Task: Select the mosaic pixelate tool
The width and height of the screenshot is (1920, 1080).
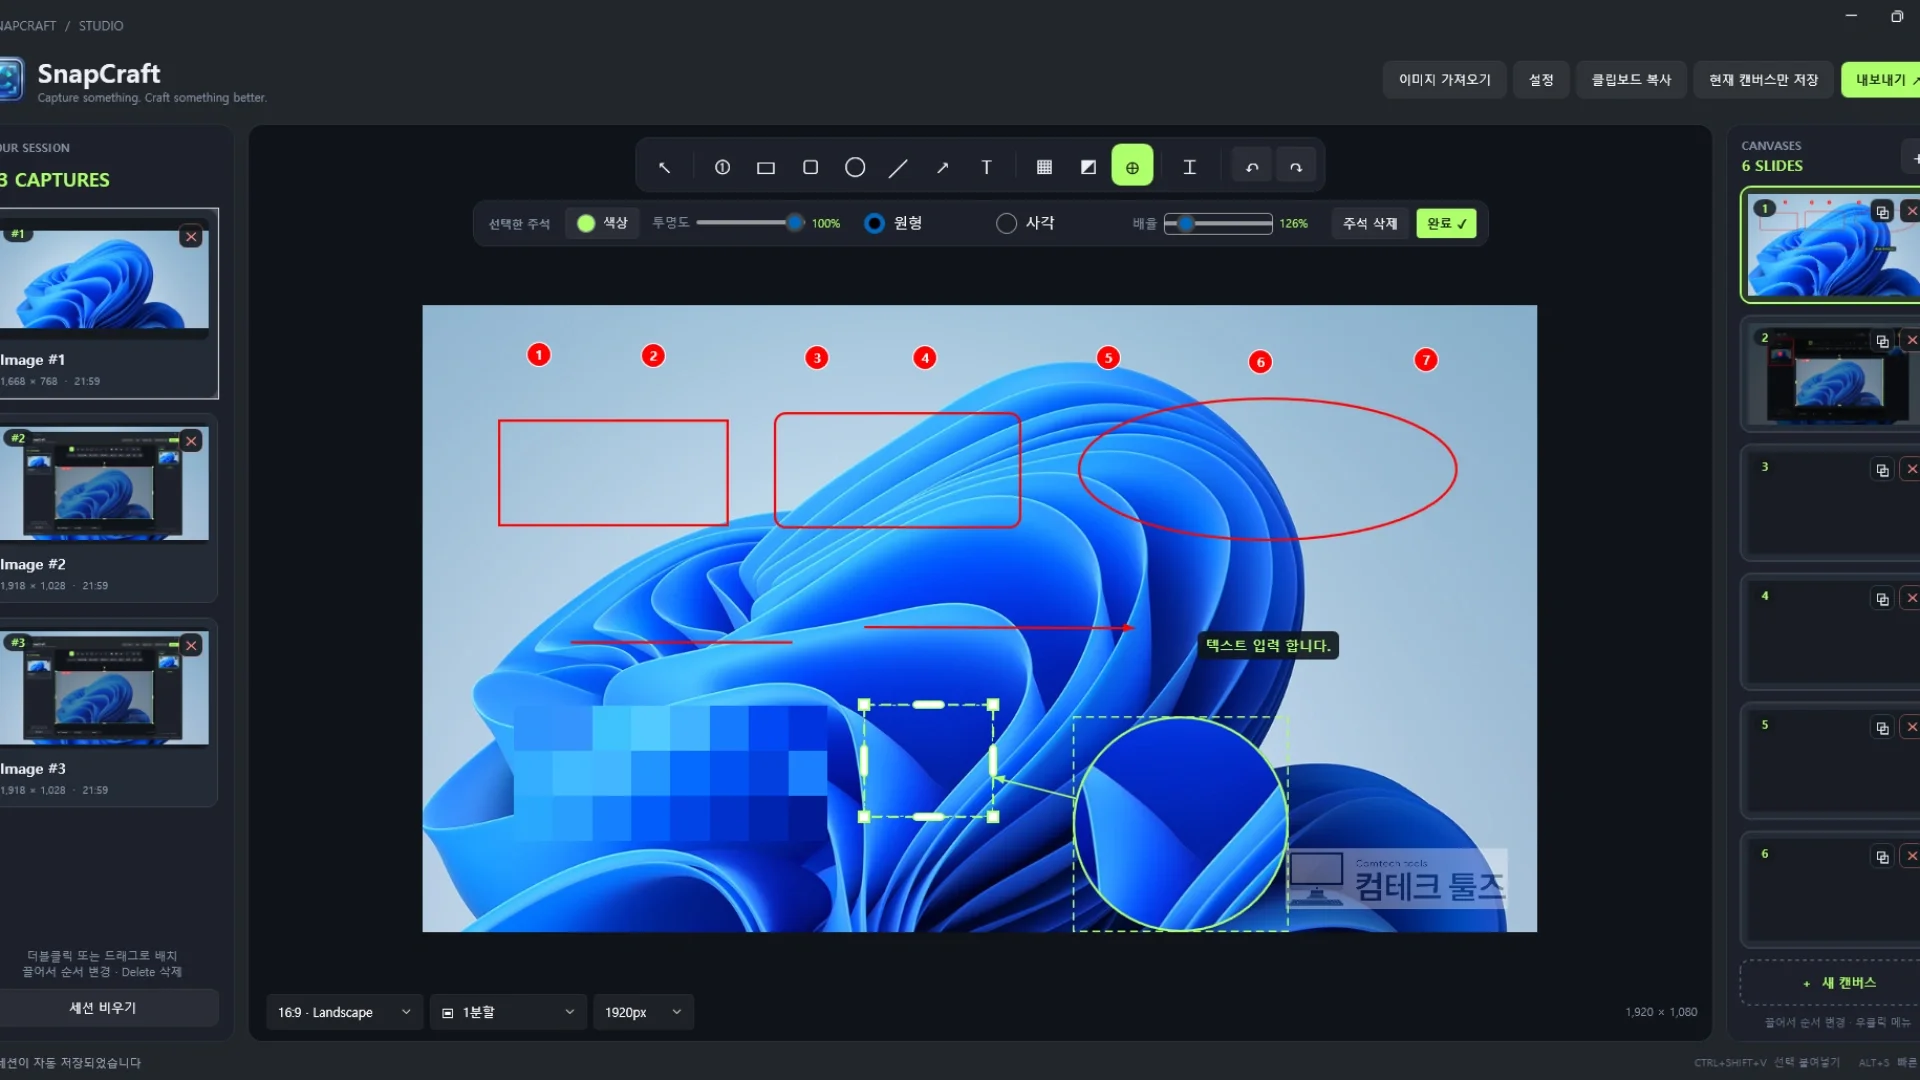Action: click(1044, 167)
